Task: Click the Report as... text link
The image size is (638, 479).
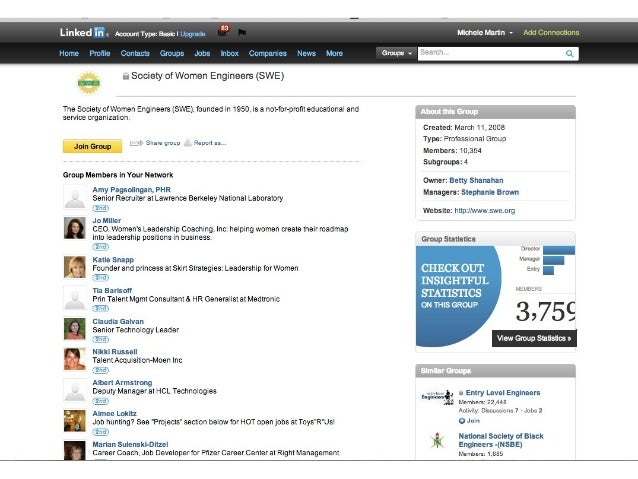Action: pos(210,143)
